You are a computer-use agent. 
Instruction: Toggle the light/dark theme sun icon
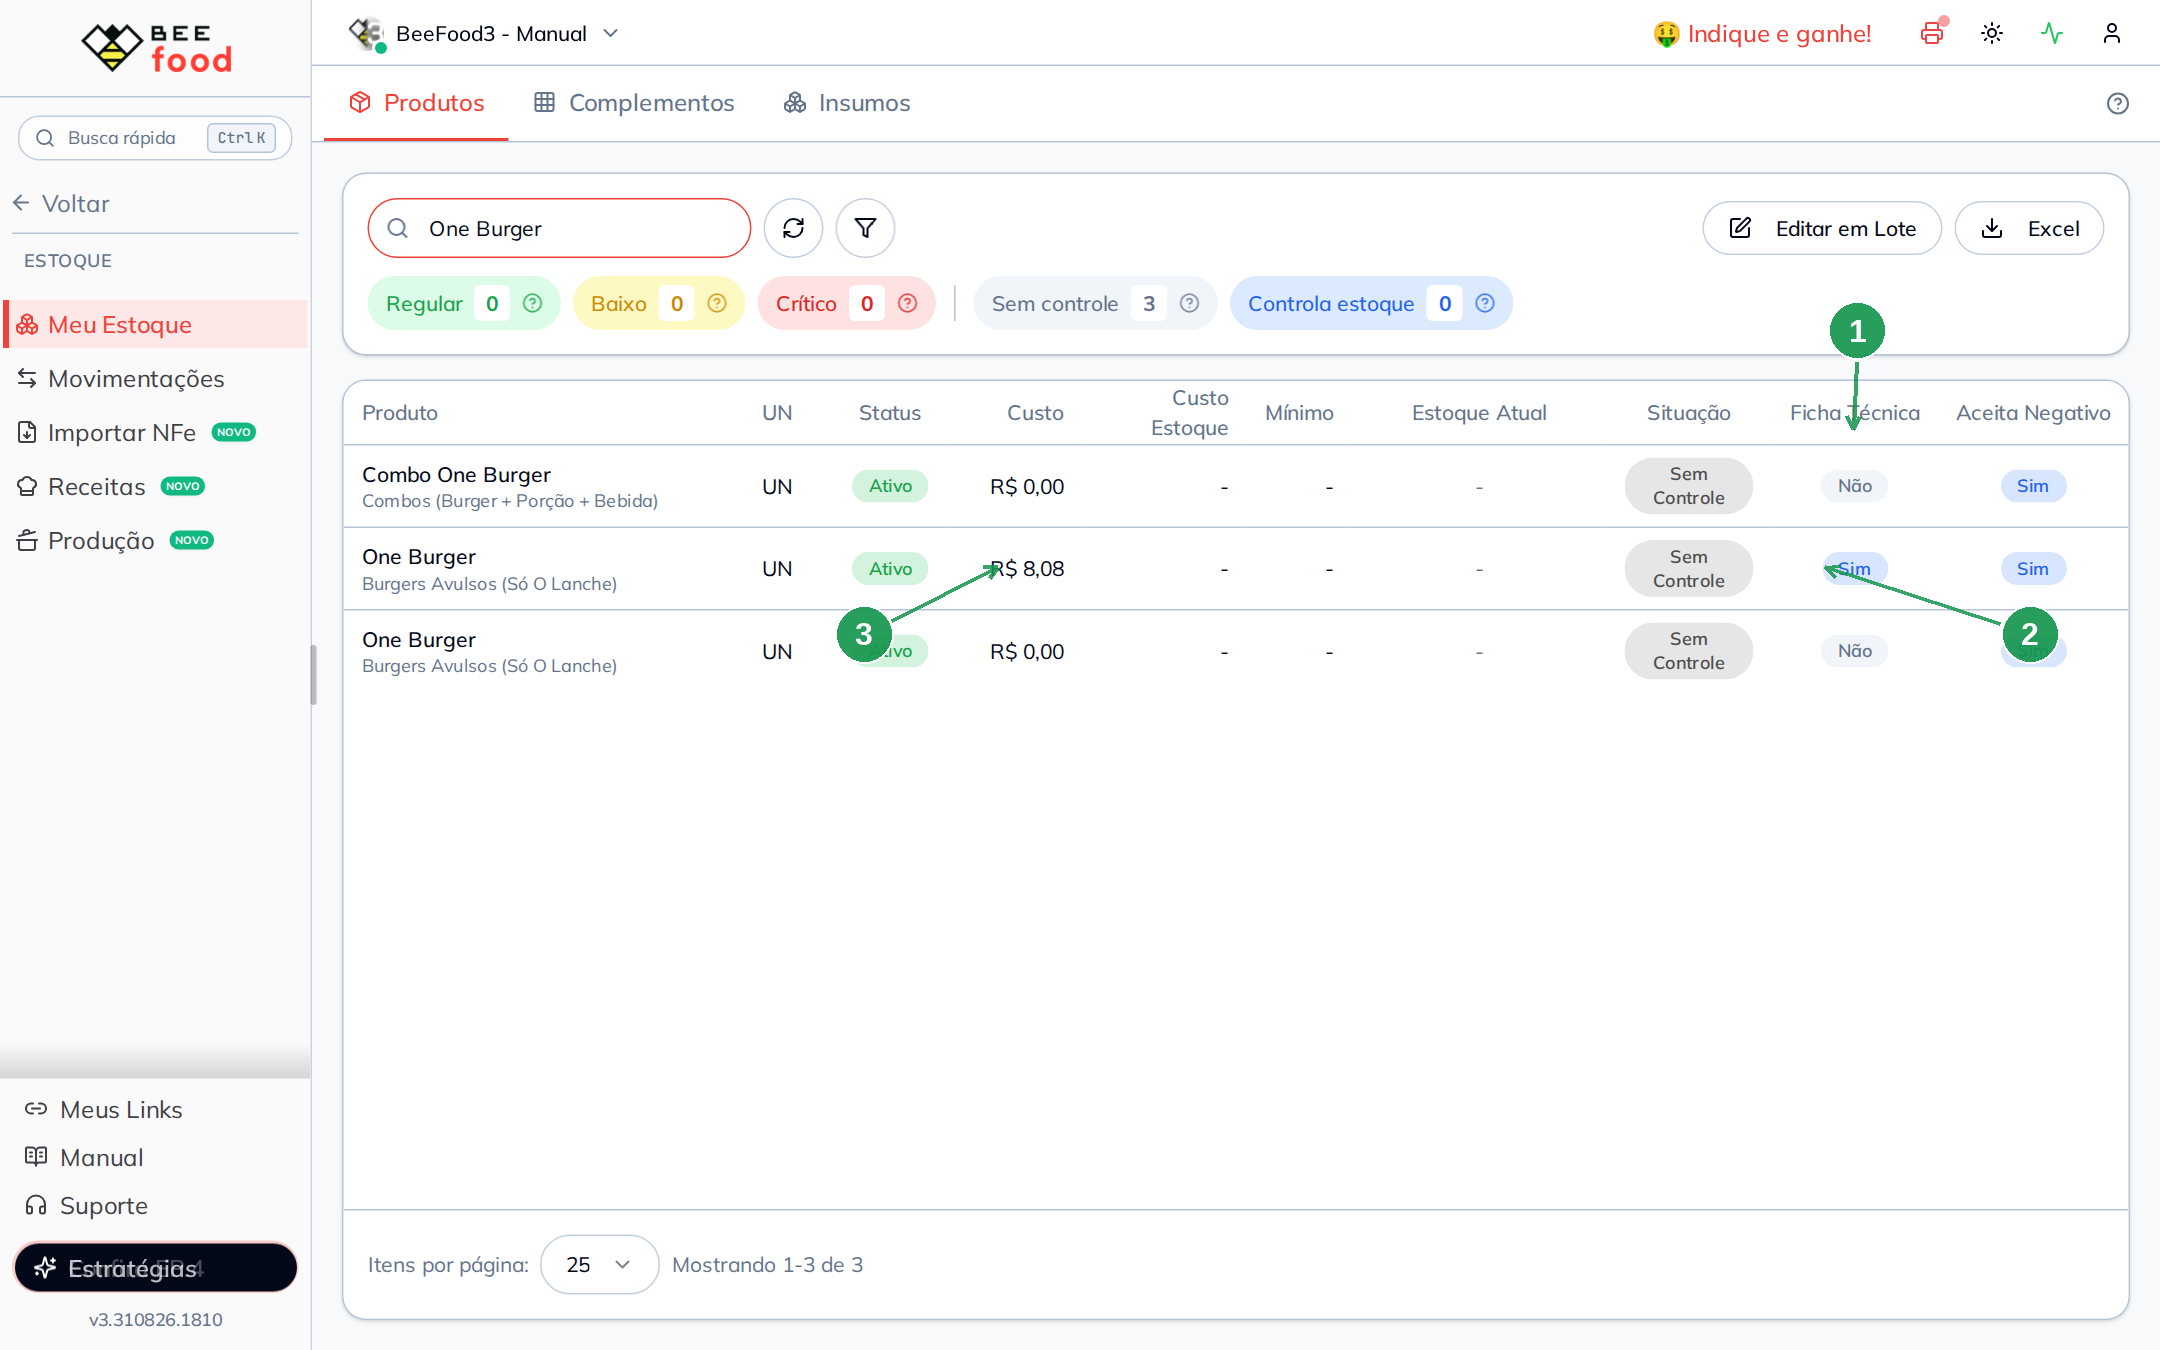[1992, 33]
